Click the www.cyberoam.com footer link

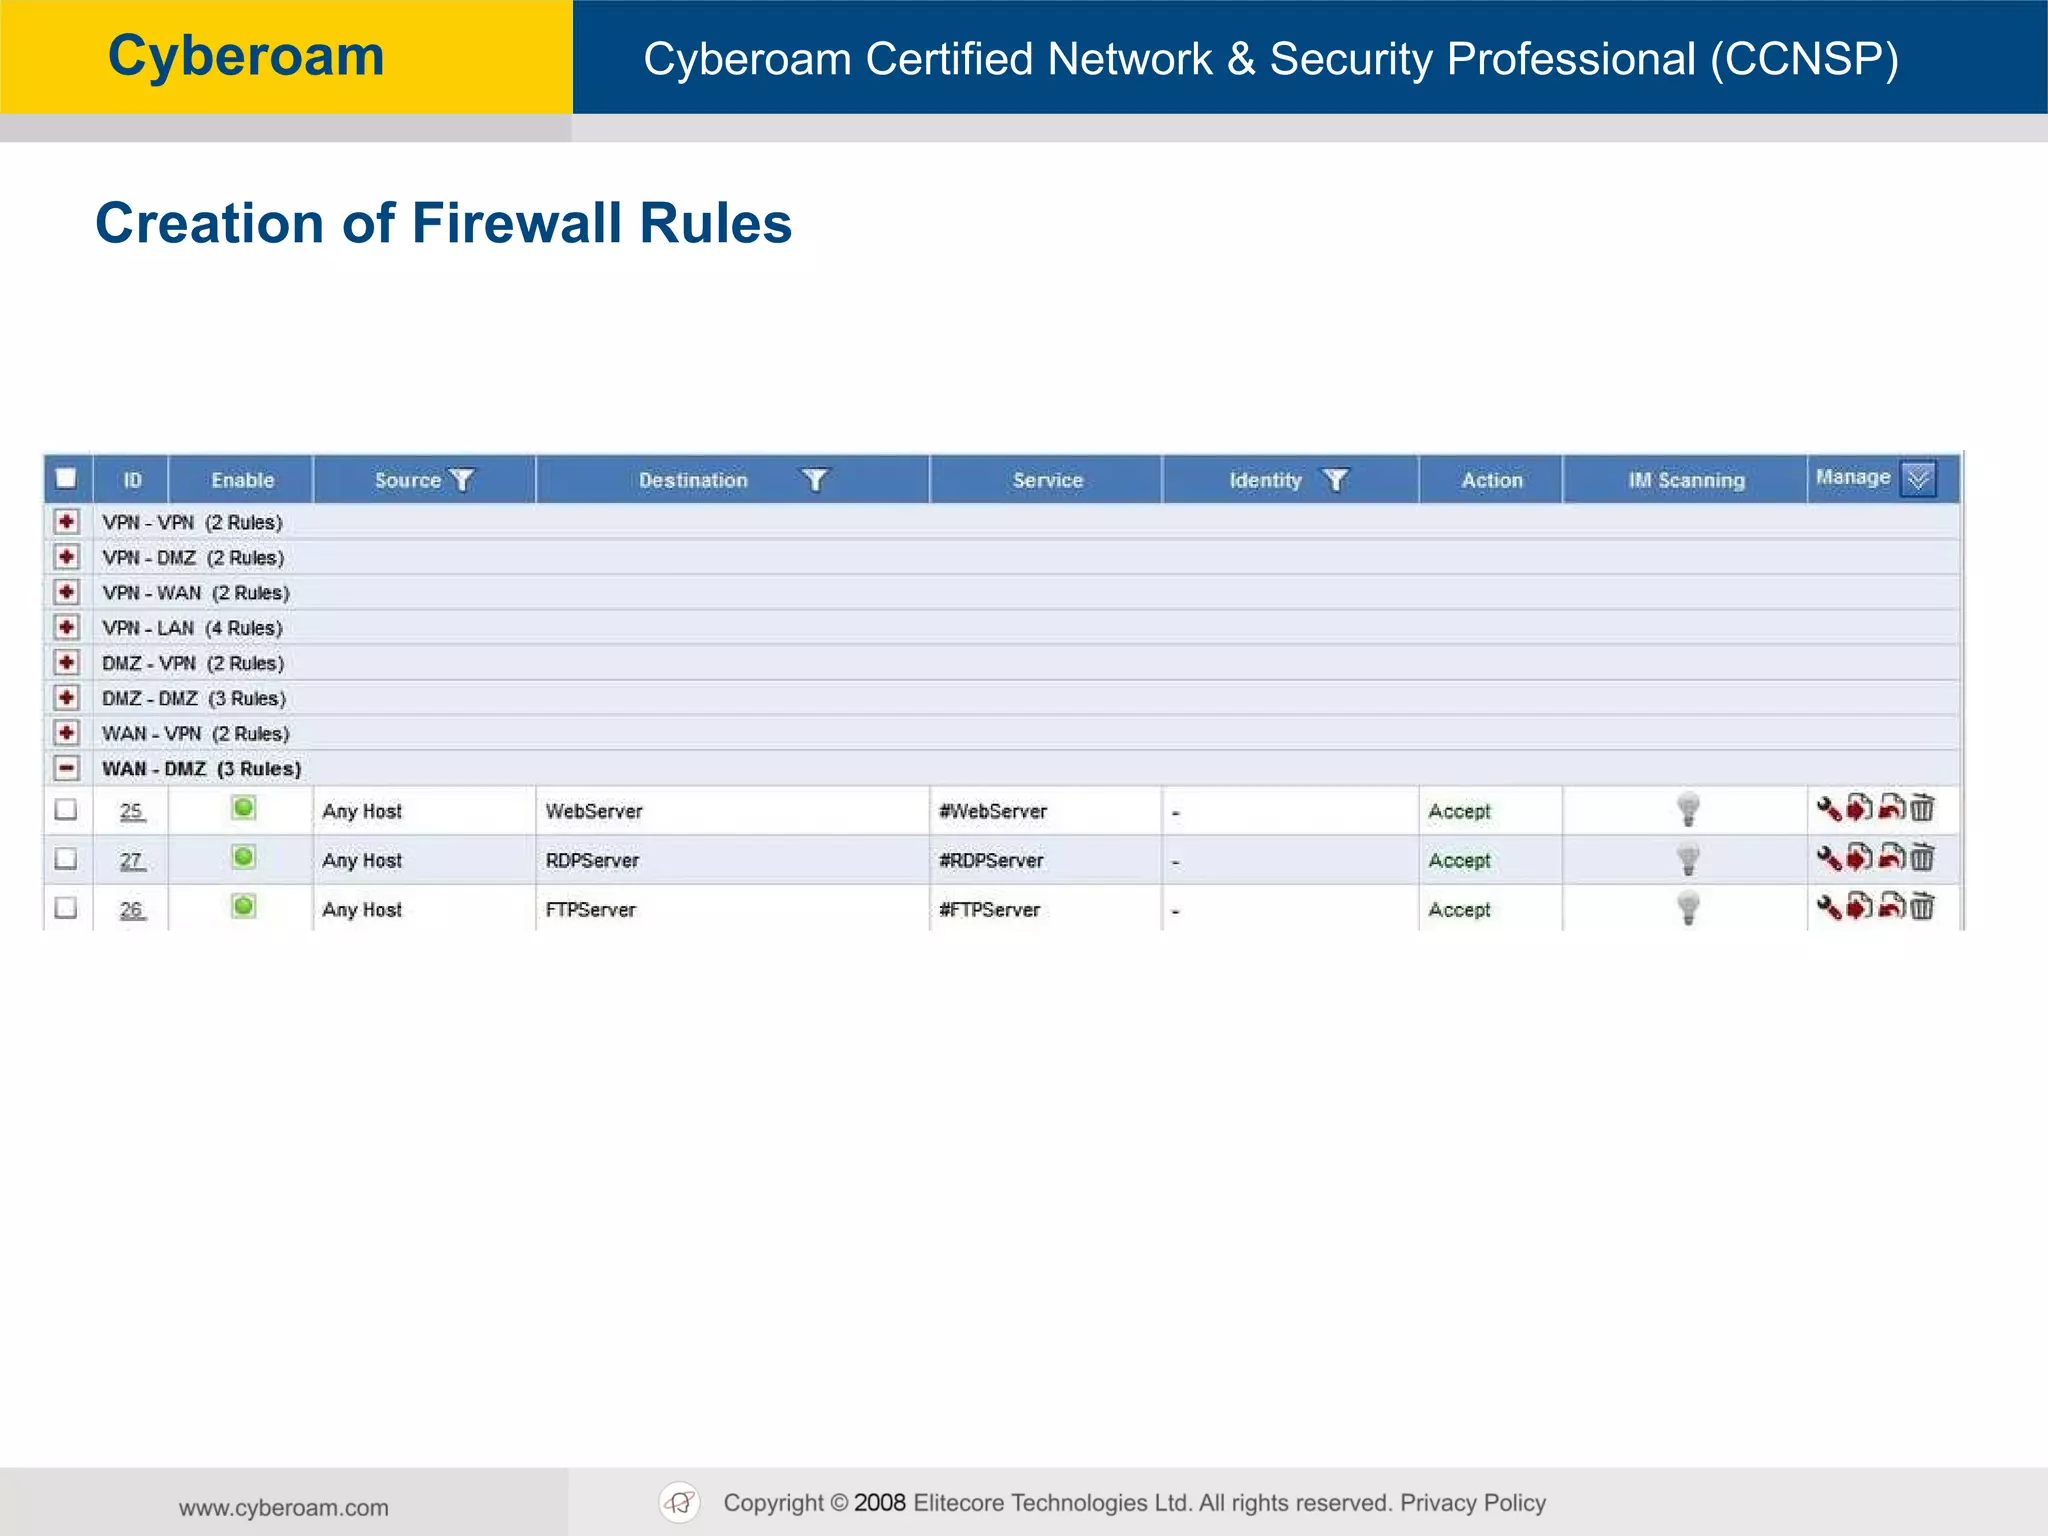[284, 1507]
